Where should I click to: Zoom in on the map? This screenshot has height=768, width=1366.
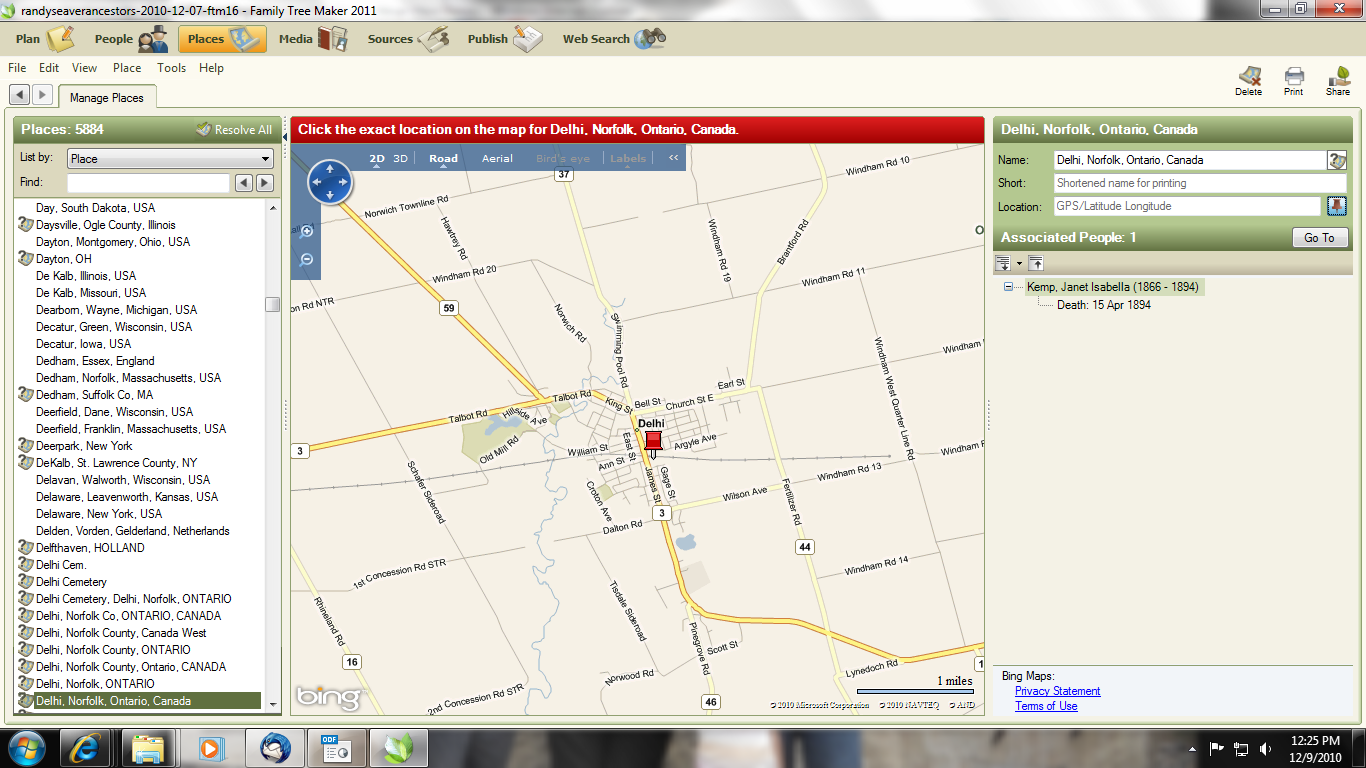tap(307, 232)
